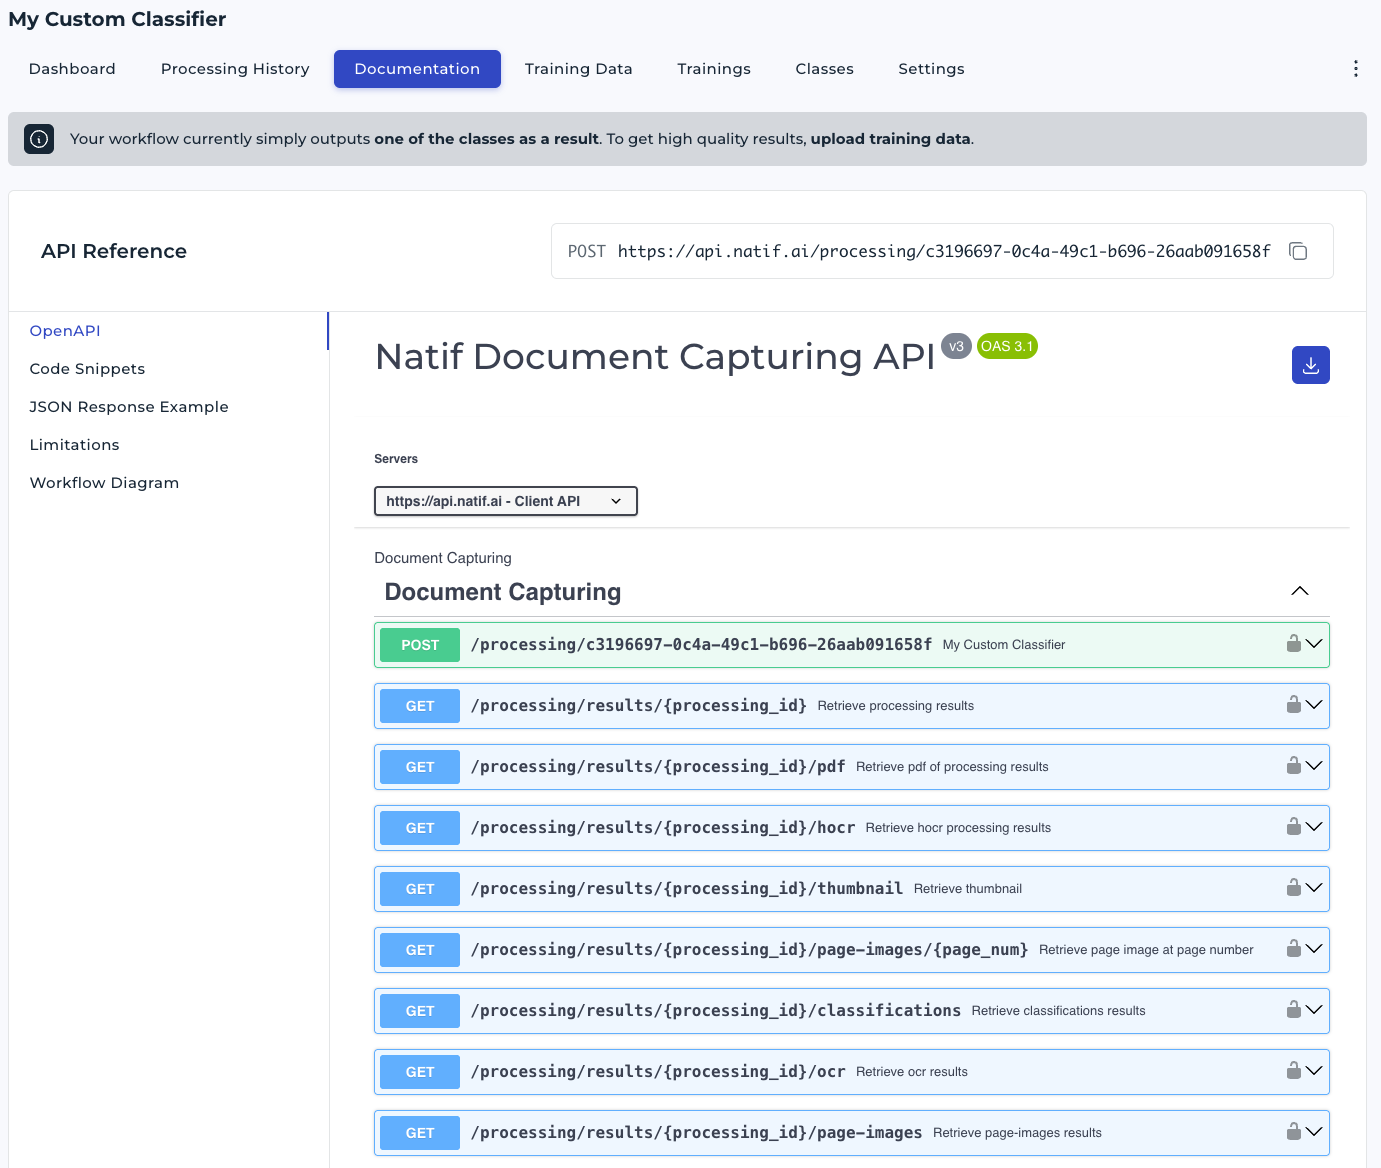Click lock icon on the /pdf endpoint

point(1293,766)
